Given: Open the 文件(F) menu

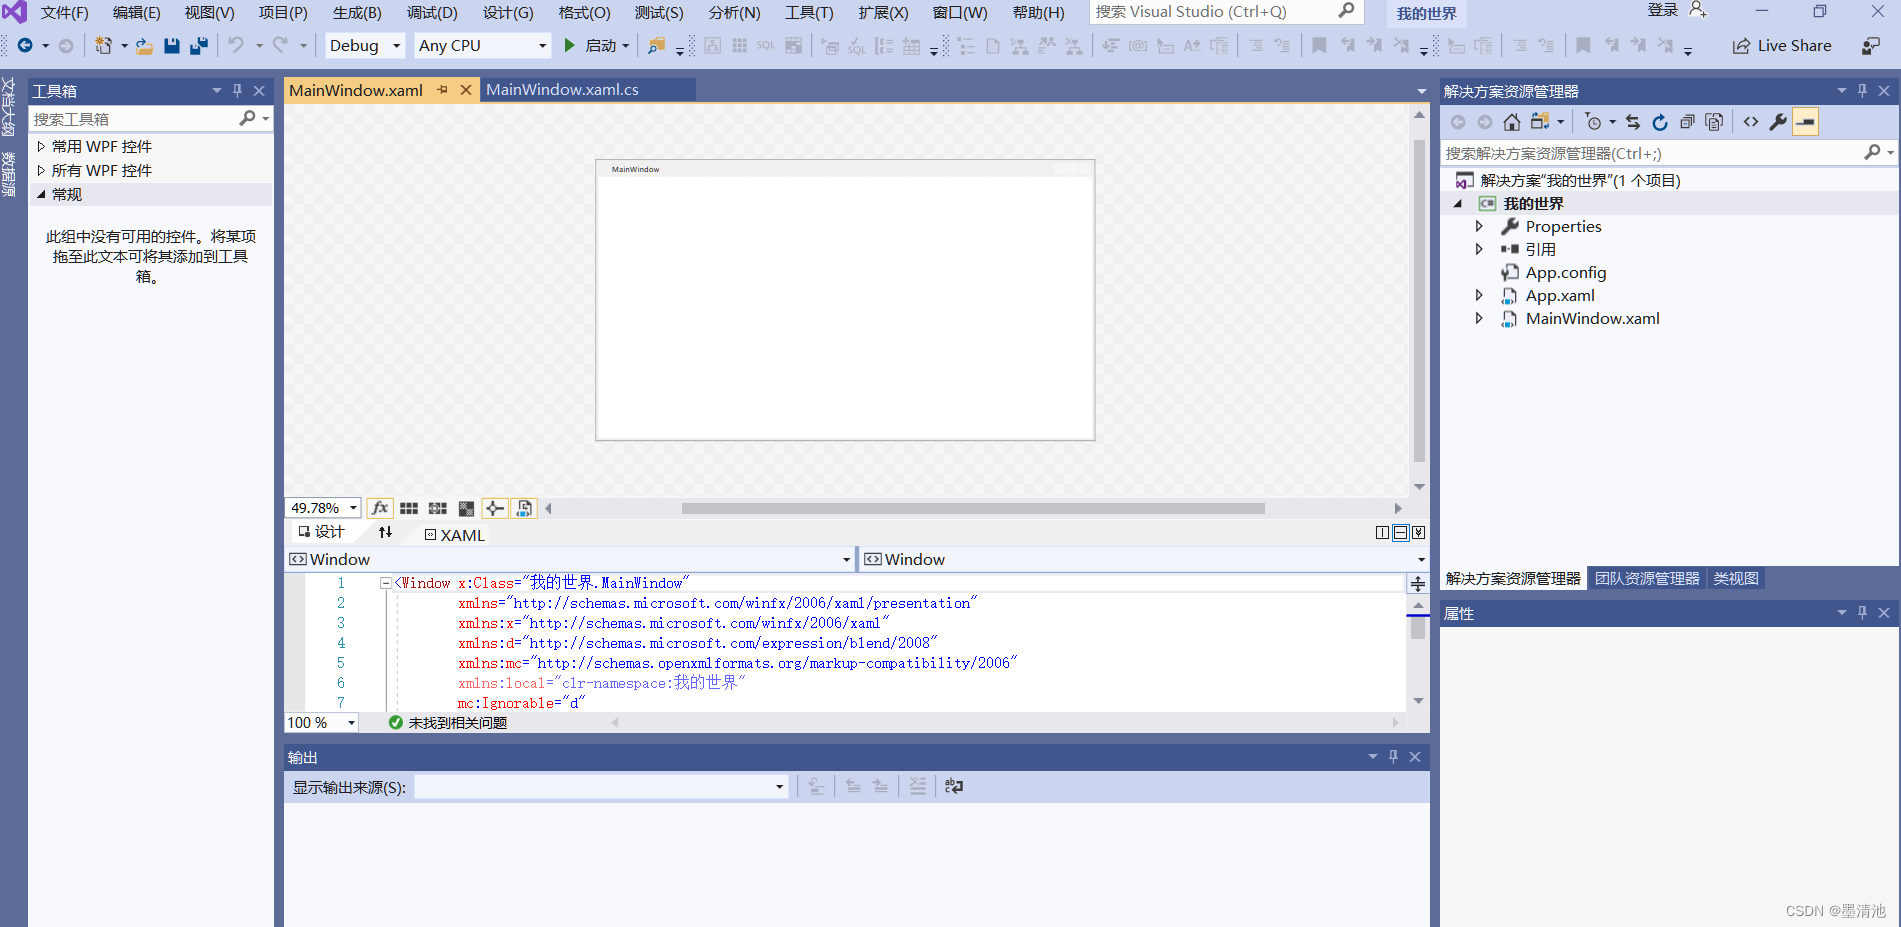Looking at the screenshot, I should tap(65, 13).
